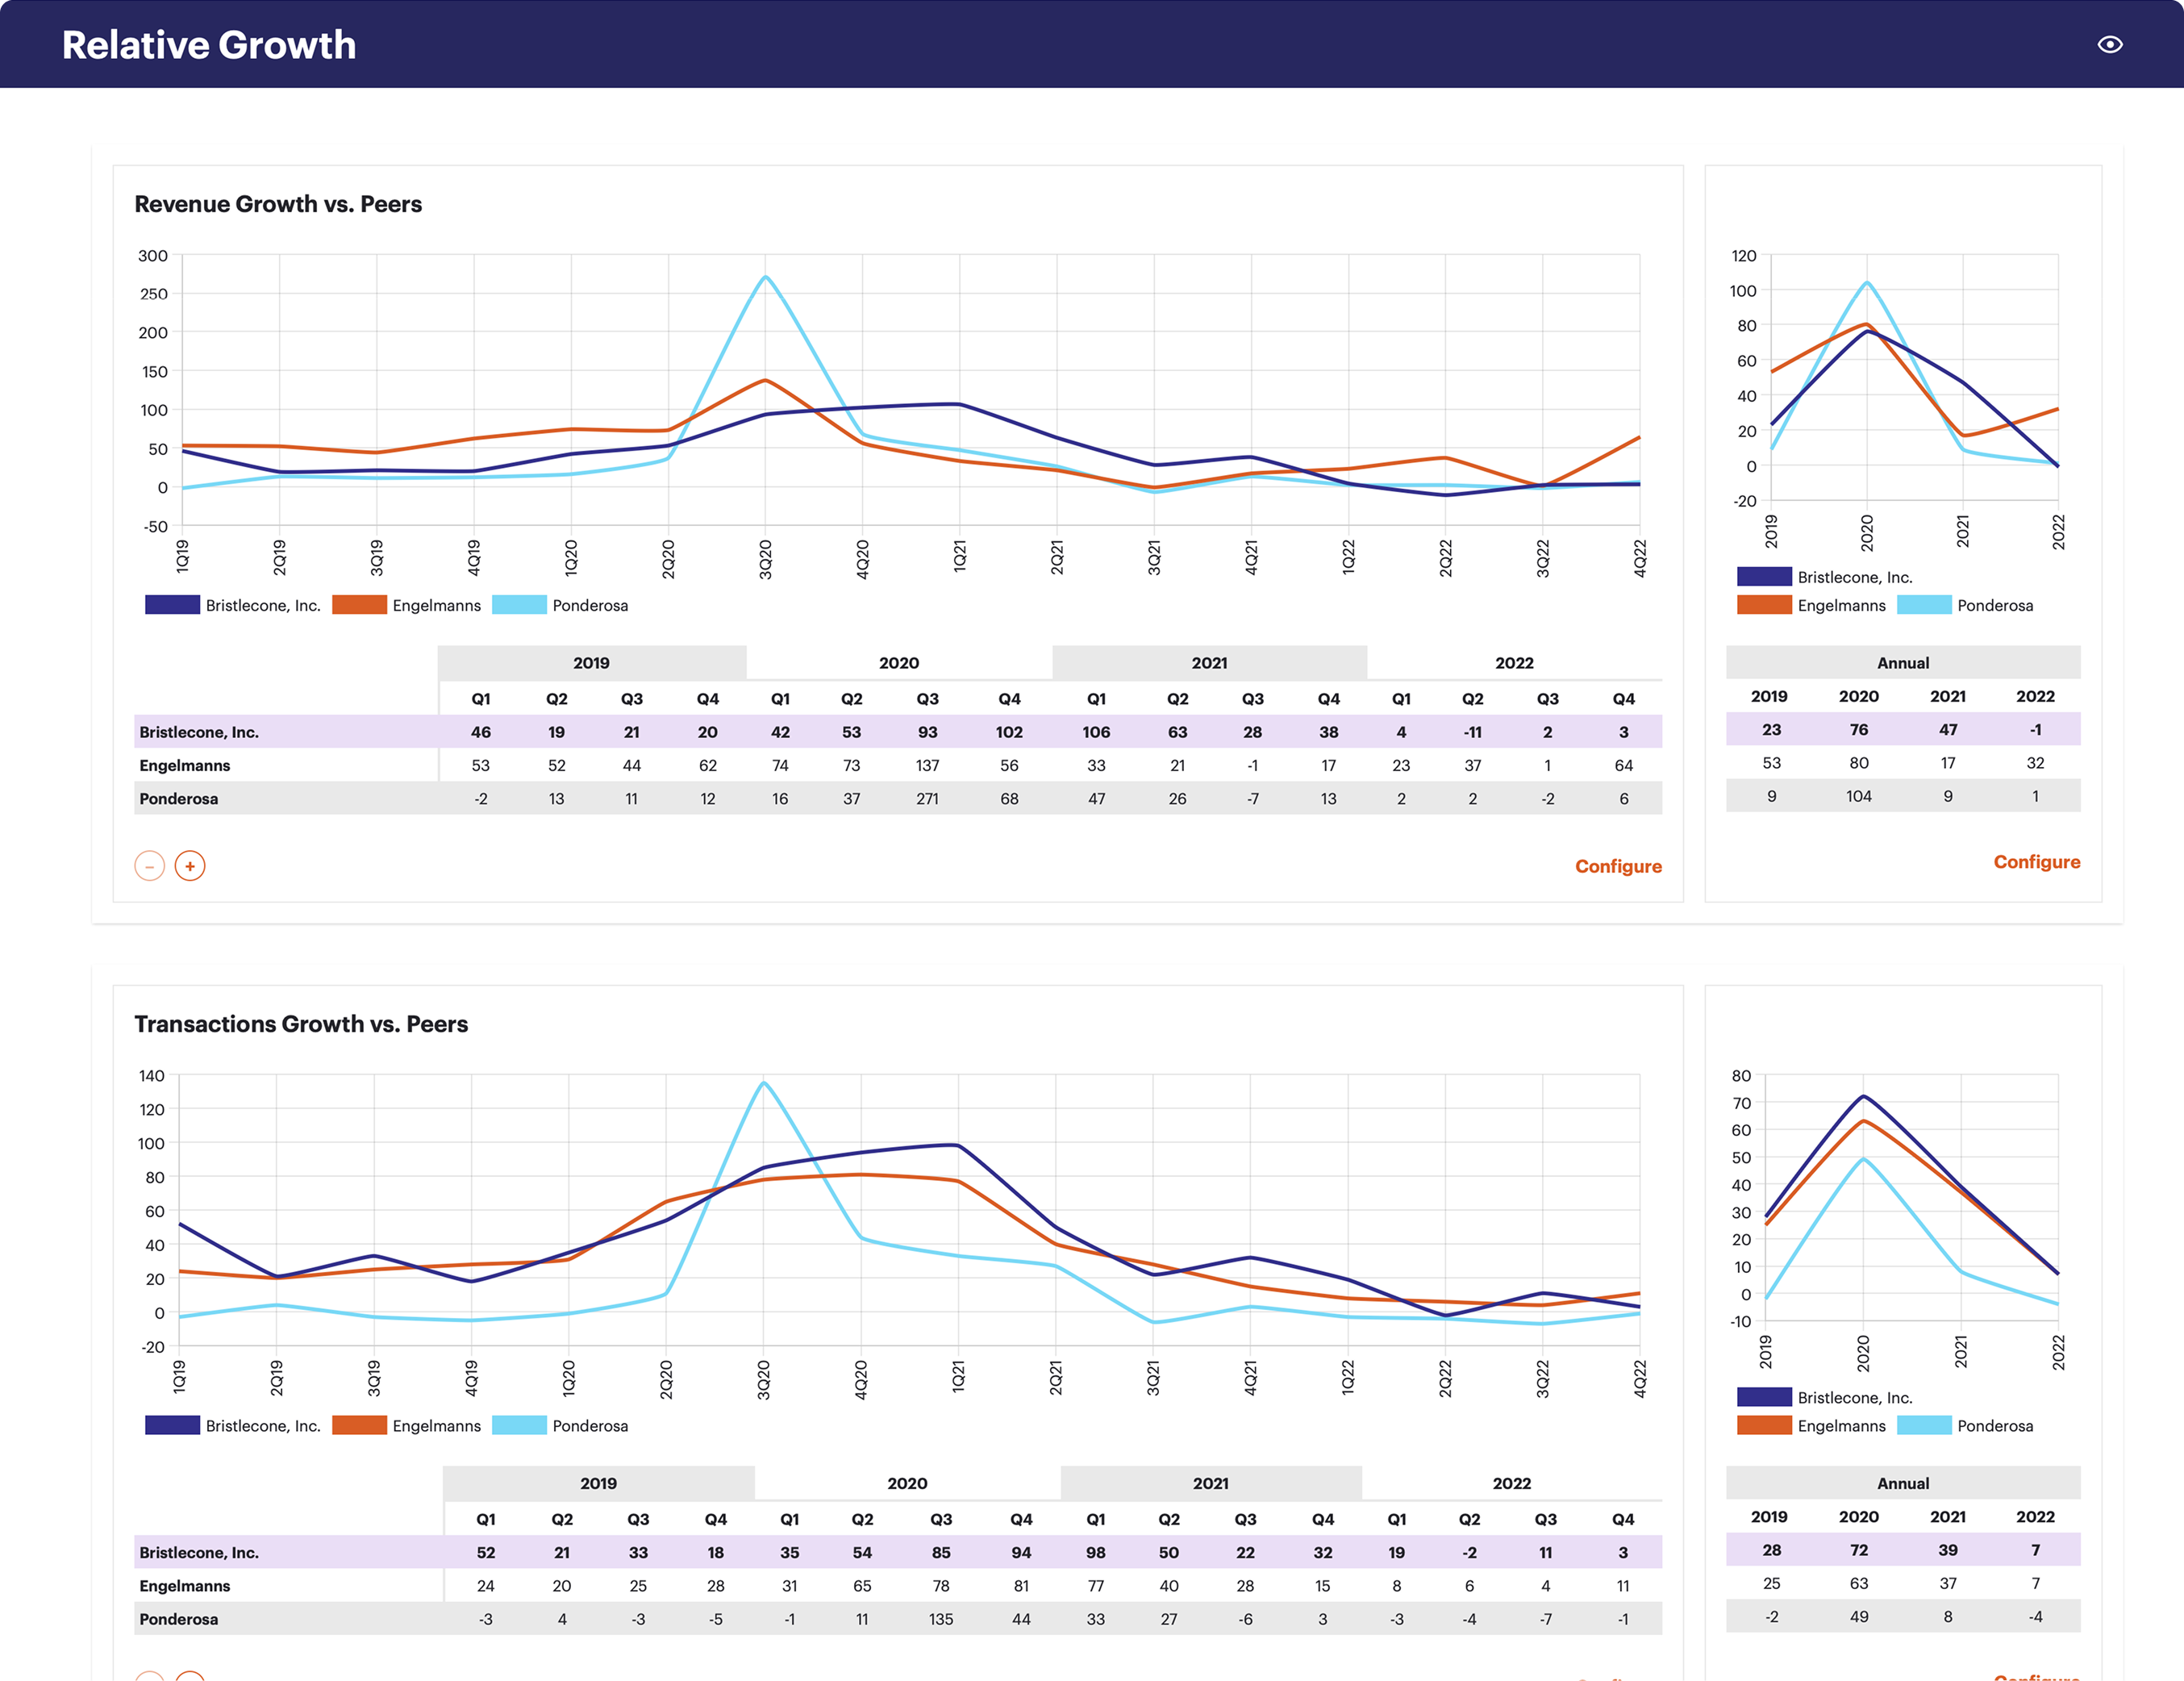Screen dimensions: 2184x1681
Task: Click the 2020 peak on Revenue annual chart
Action: 1867,282
